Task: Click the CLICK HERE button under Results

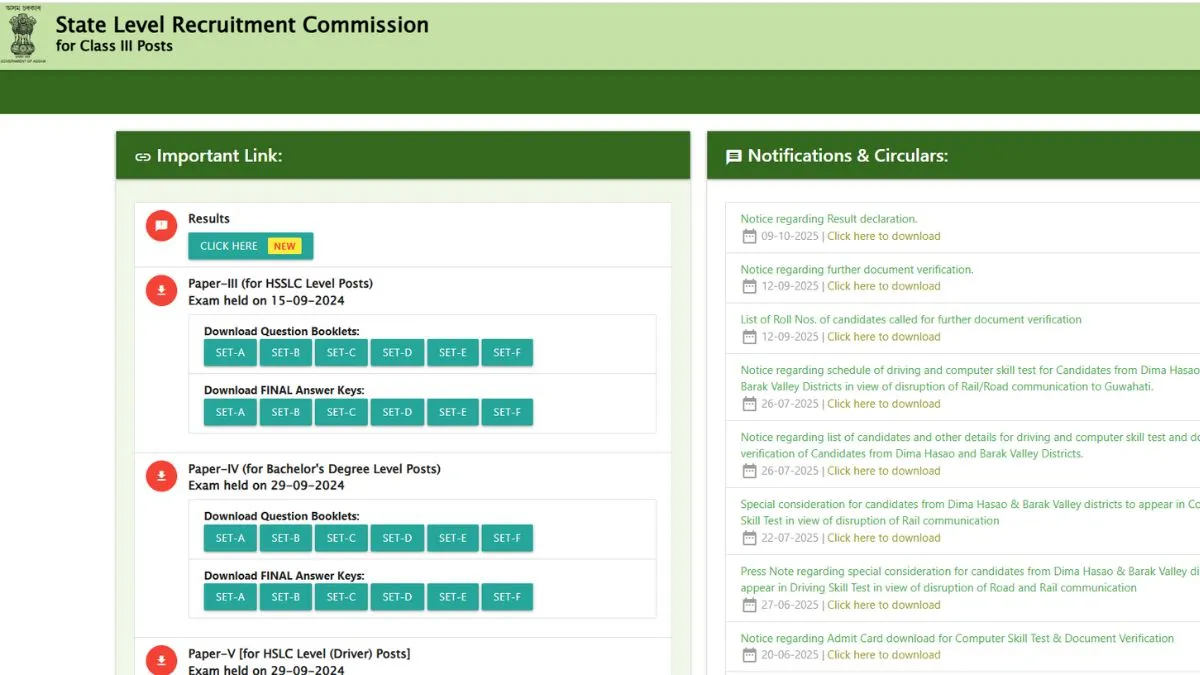Action: tap(228, 245)
